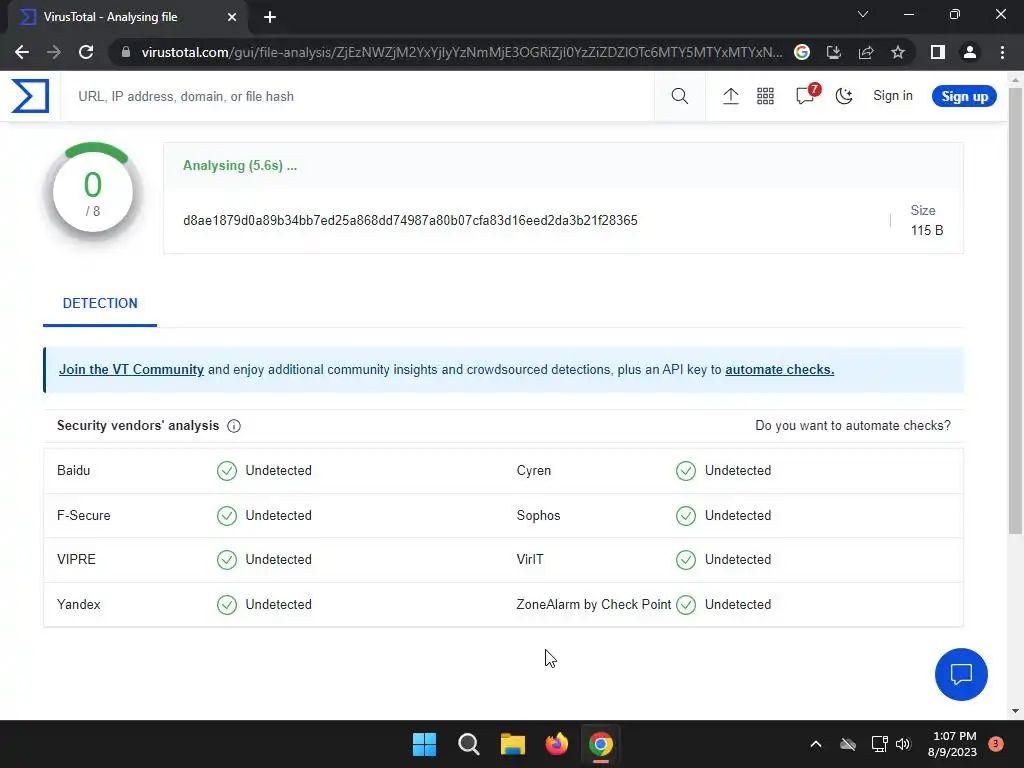
Task: Click the browser forward arrow
Action: coord(54,52)
